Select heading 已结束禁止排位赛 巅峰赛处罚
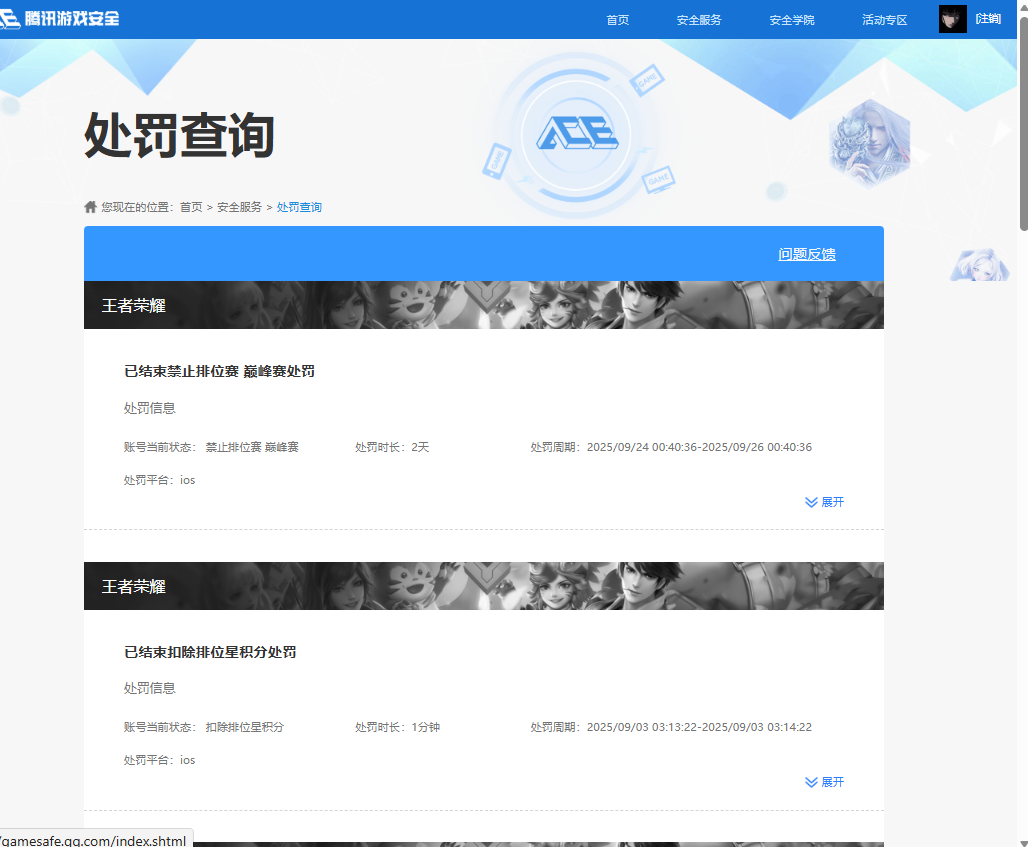 pyautogui.click(x=219, y=371)
